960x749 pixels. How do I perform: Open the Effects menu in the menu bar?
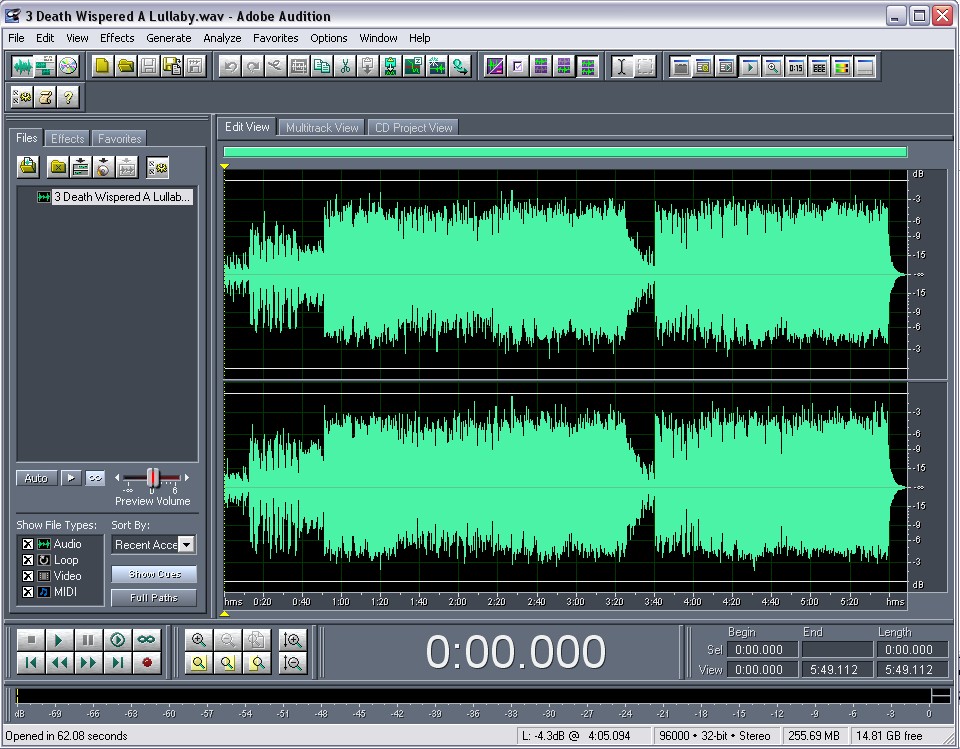coord(117,38)
